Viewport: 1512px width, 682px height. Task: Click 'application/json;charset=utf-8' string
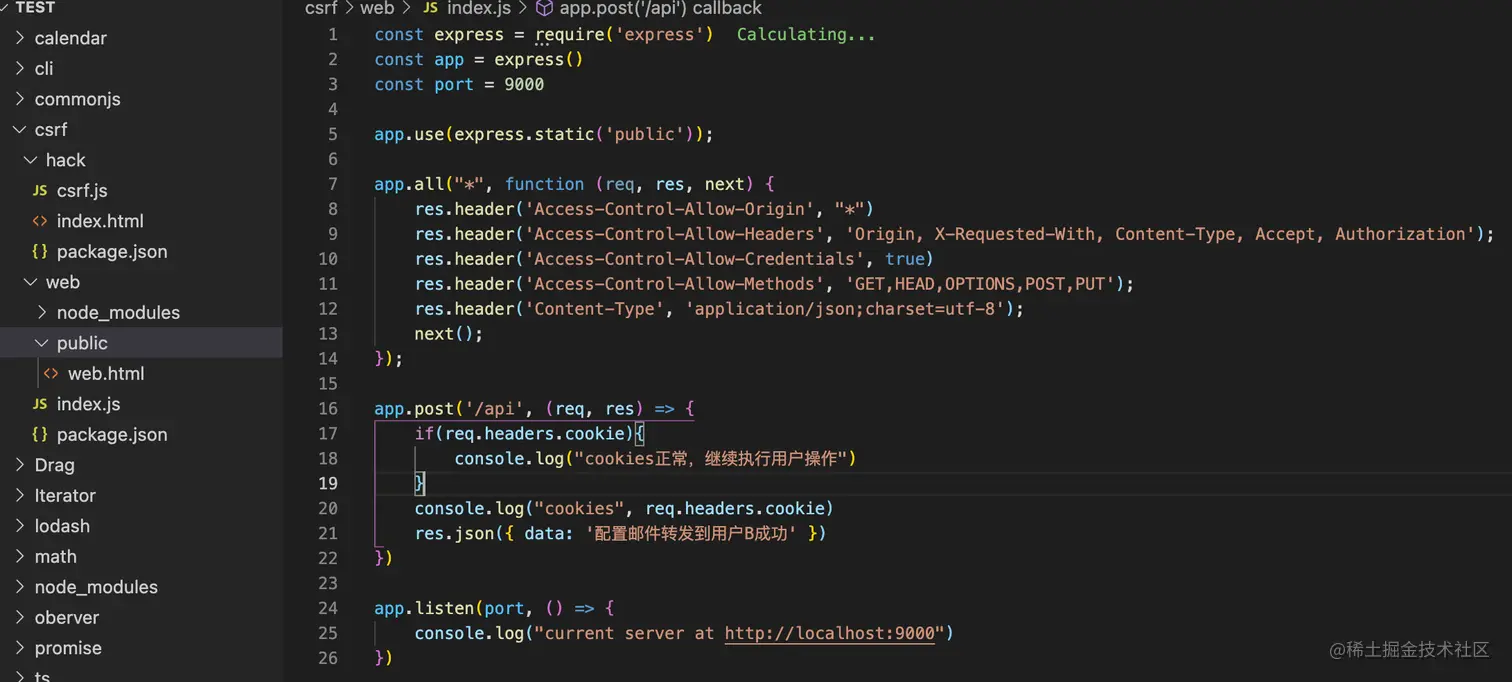pos(844,309)
